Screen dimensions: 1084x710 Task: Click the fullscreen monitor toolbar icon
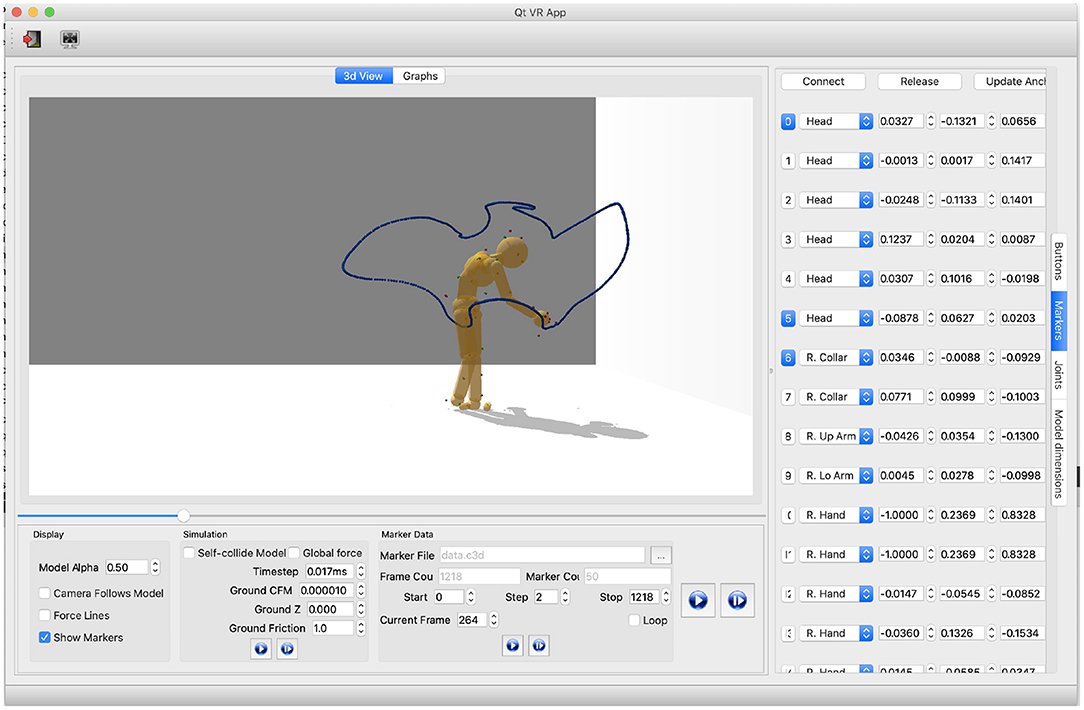click(69, 39)
